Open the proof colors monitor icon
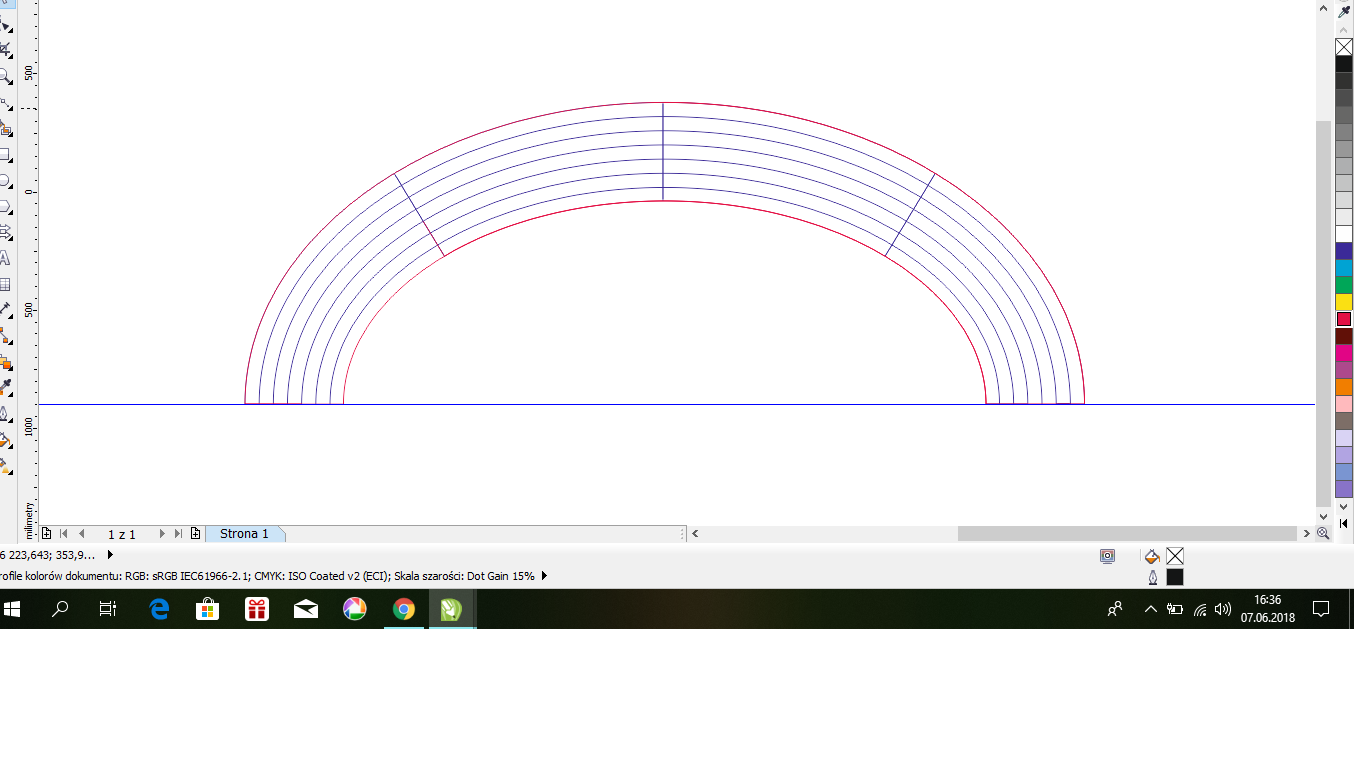 click(x=1107, y=556)
